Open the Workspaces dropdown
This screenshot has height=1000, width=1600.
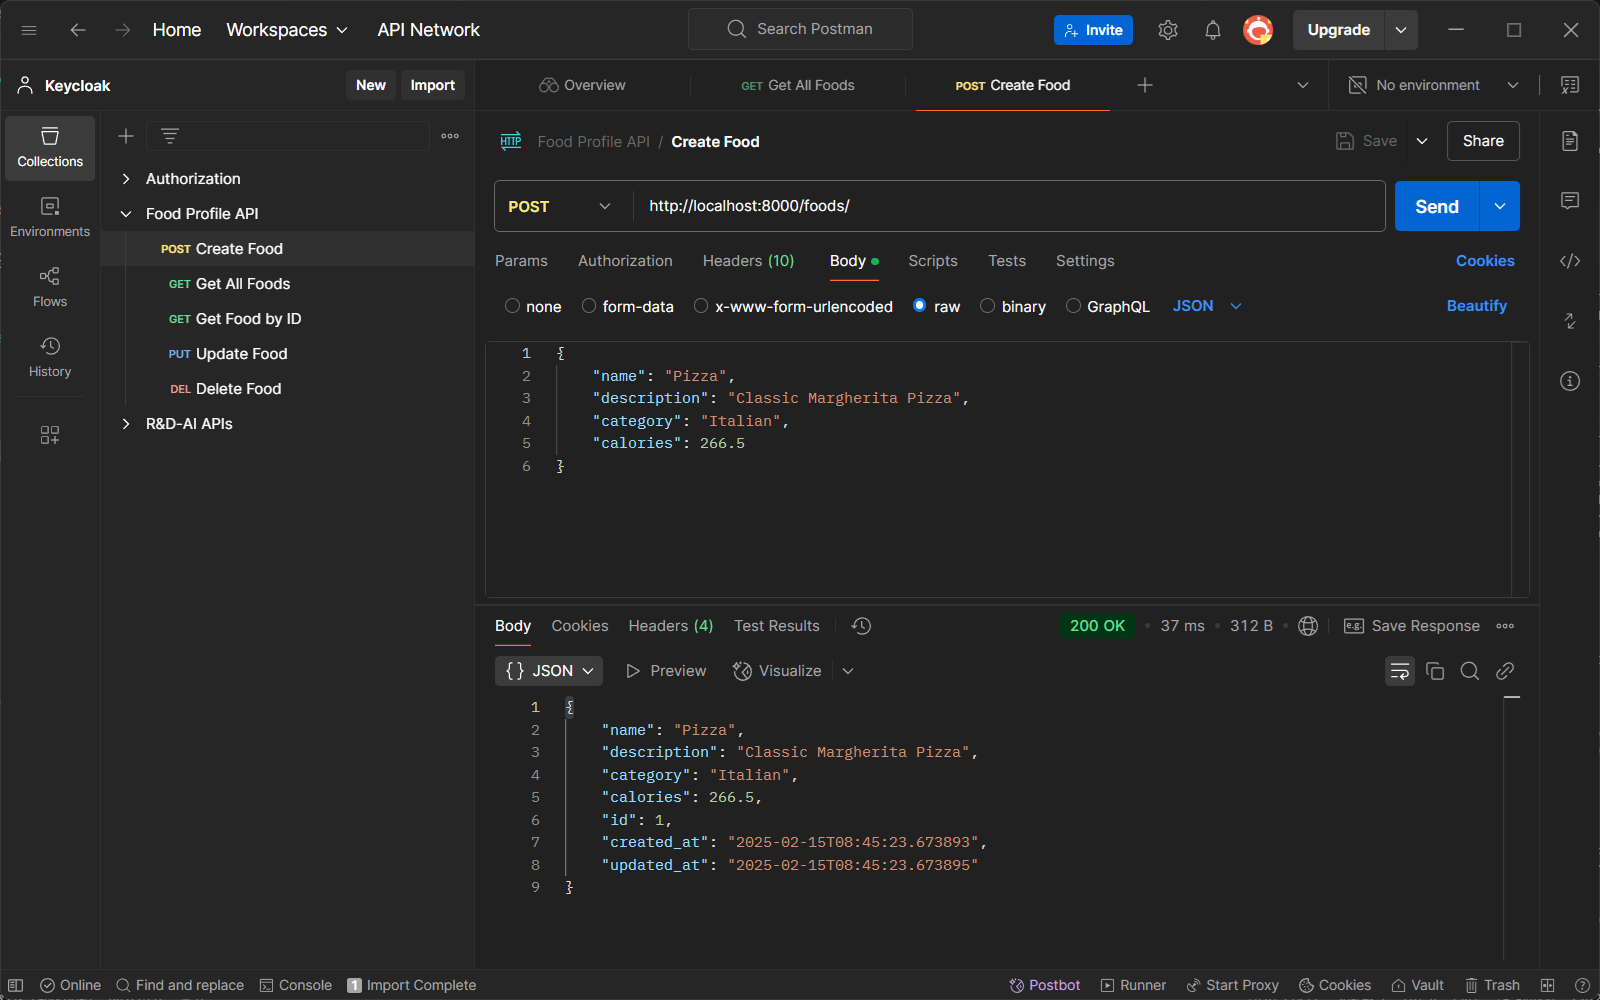pyautogui.click(x=287, y=30)
